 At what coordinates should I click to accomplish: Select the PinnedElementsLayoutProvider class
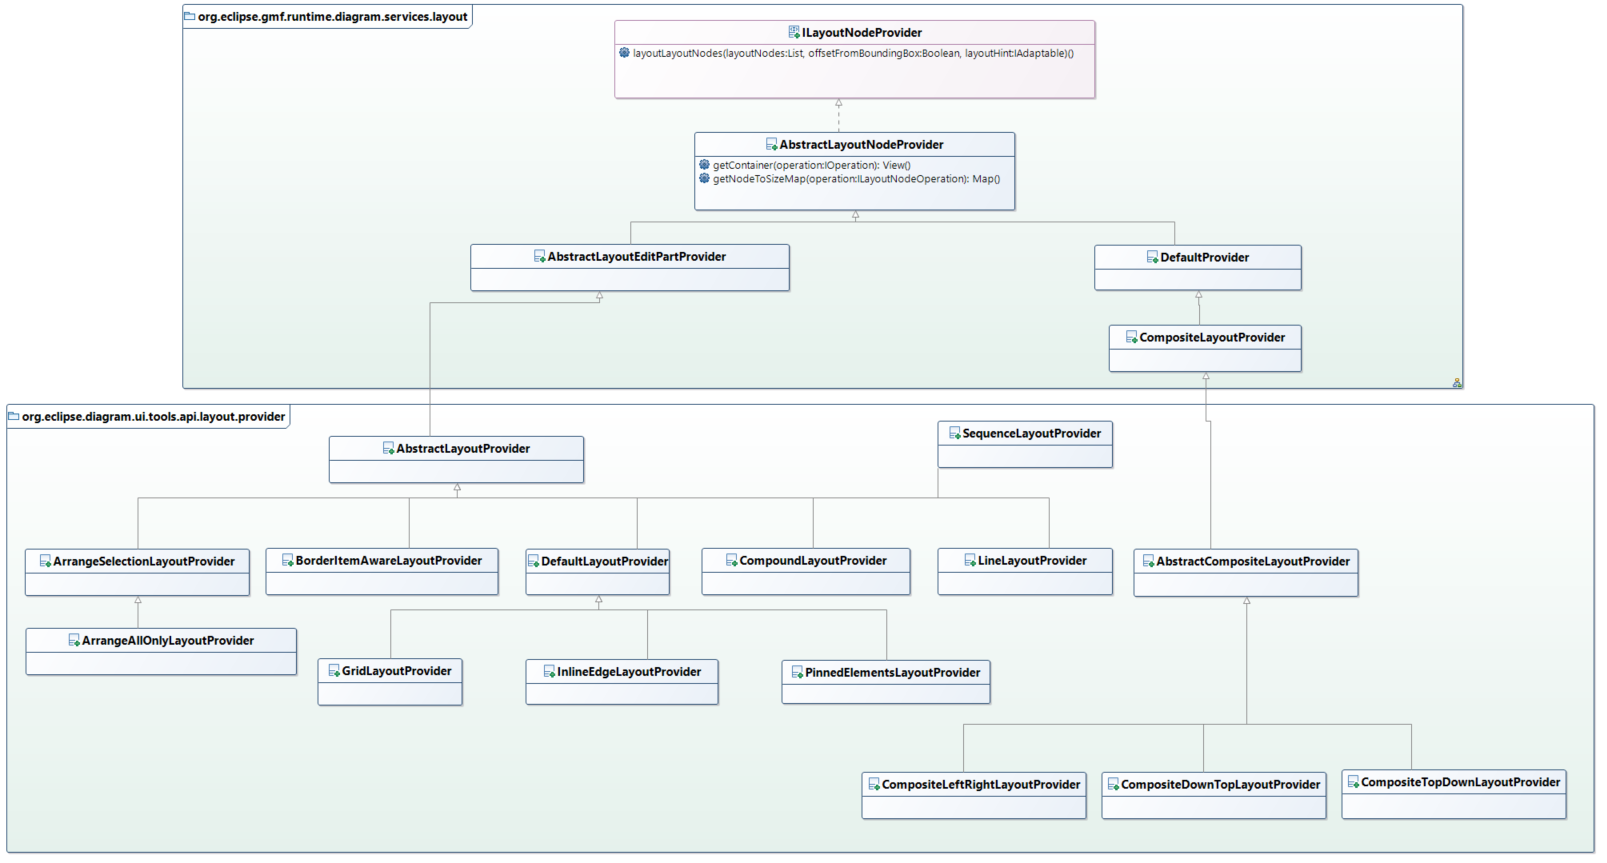[892, 673]
